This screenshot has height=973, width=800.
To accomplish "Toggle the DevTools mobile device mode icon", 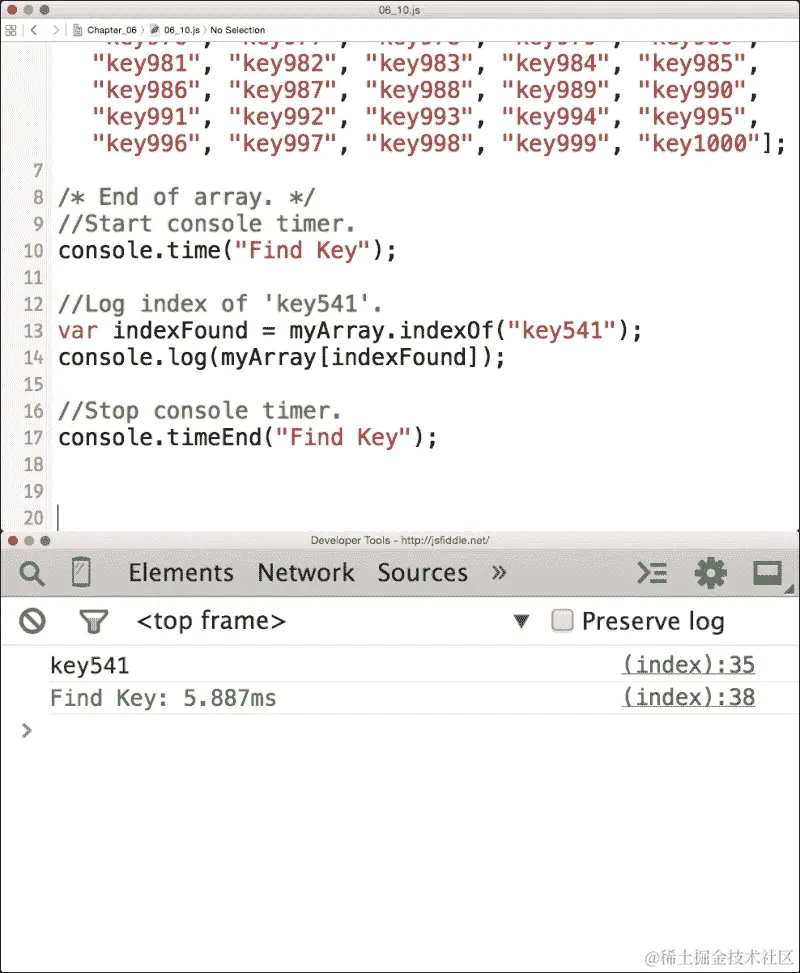I will click(x=81, y=572).
